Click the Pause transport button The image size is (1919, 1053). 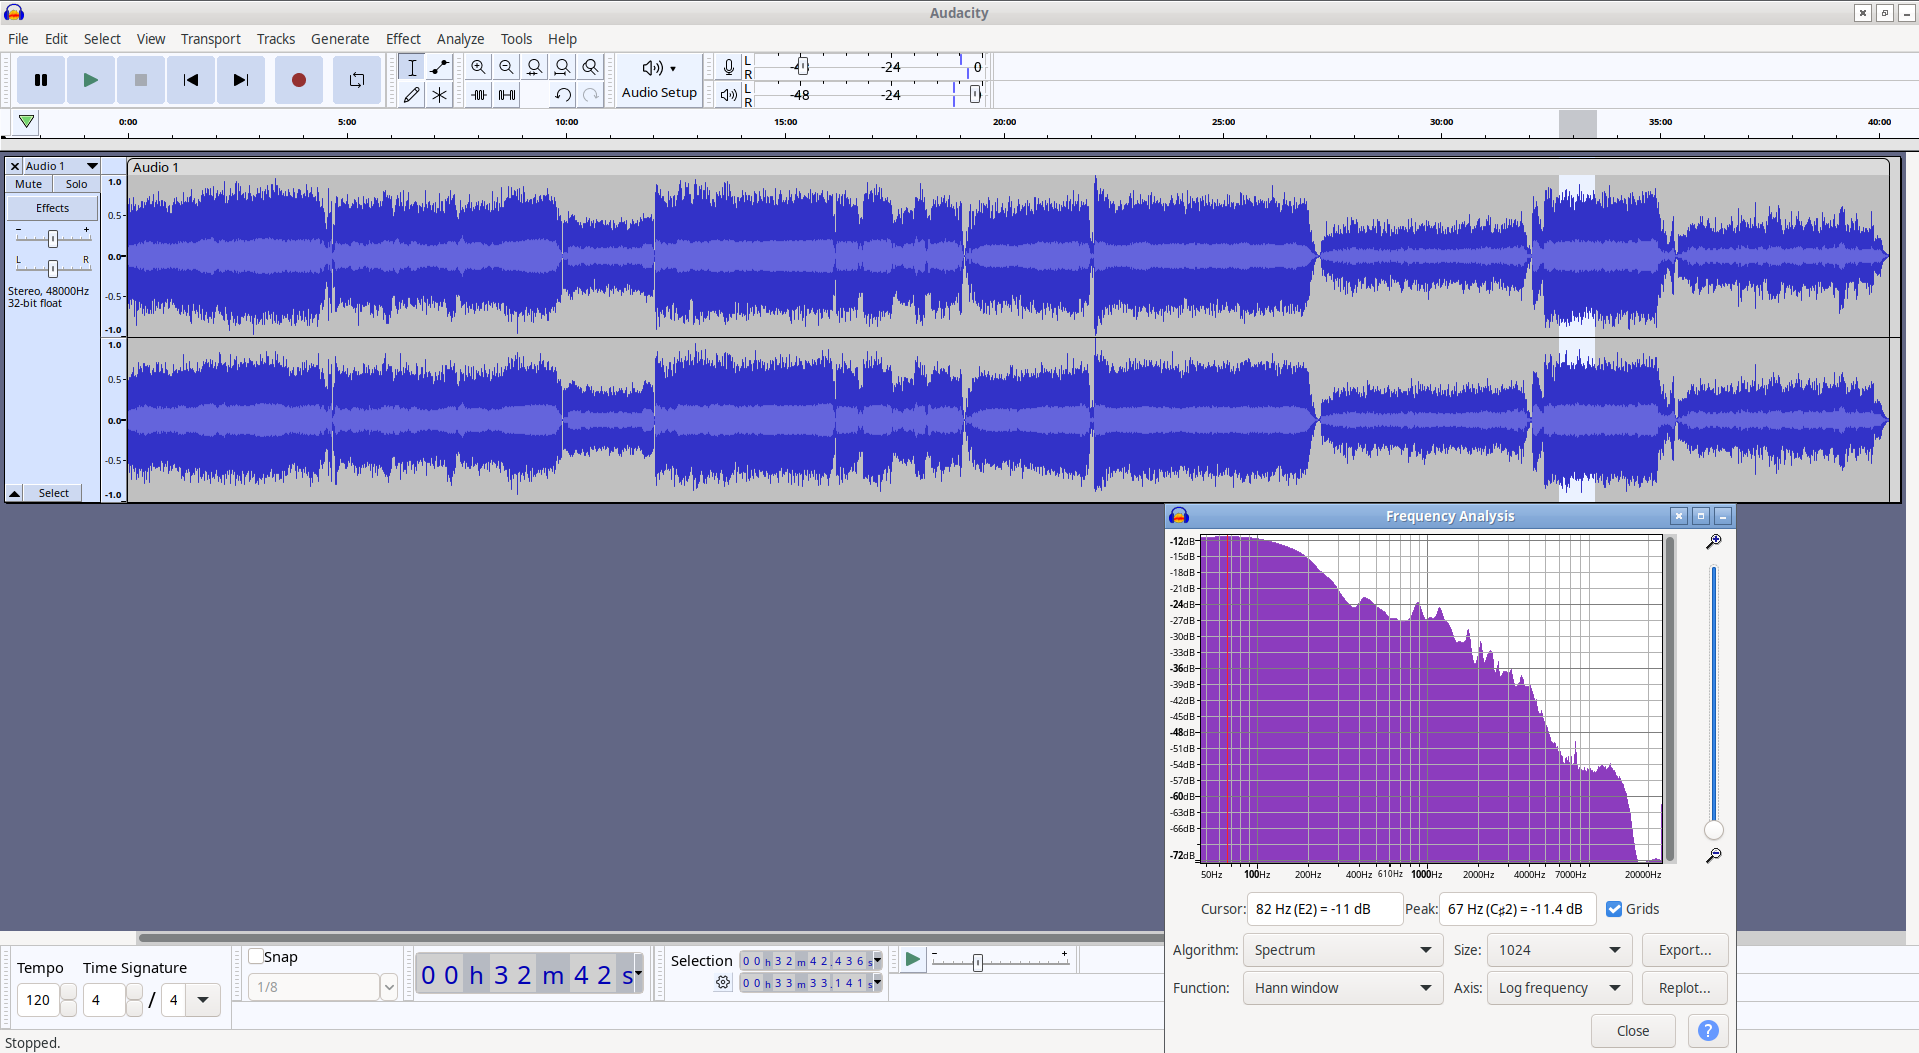pos(41,80)
